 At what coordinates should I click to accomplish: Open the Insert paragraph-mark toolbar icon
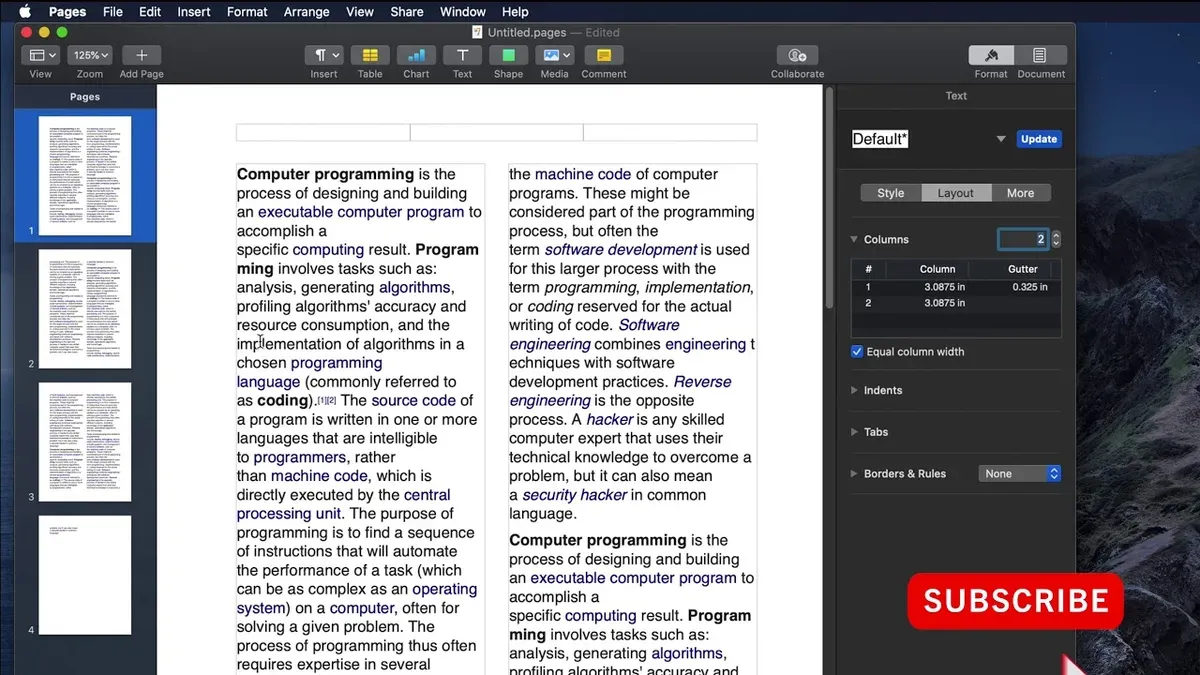click(x=324, y=55)
